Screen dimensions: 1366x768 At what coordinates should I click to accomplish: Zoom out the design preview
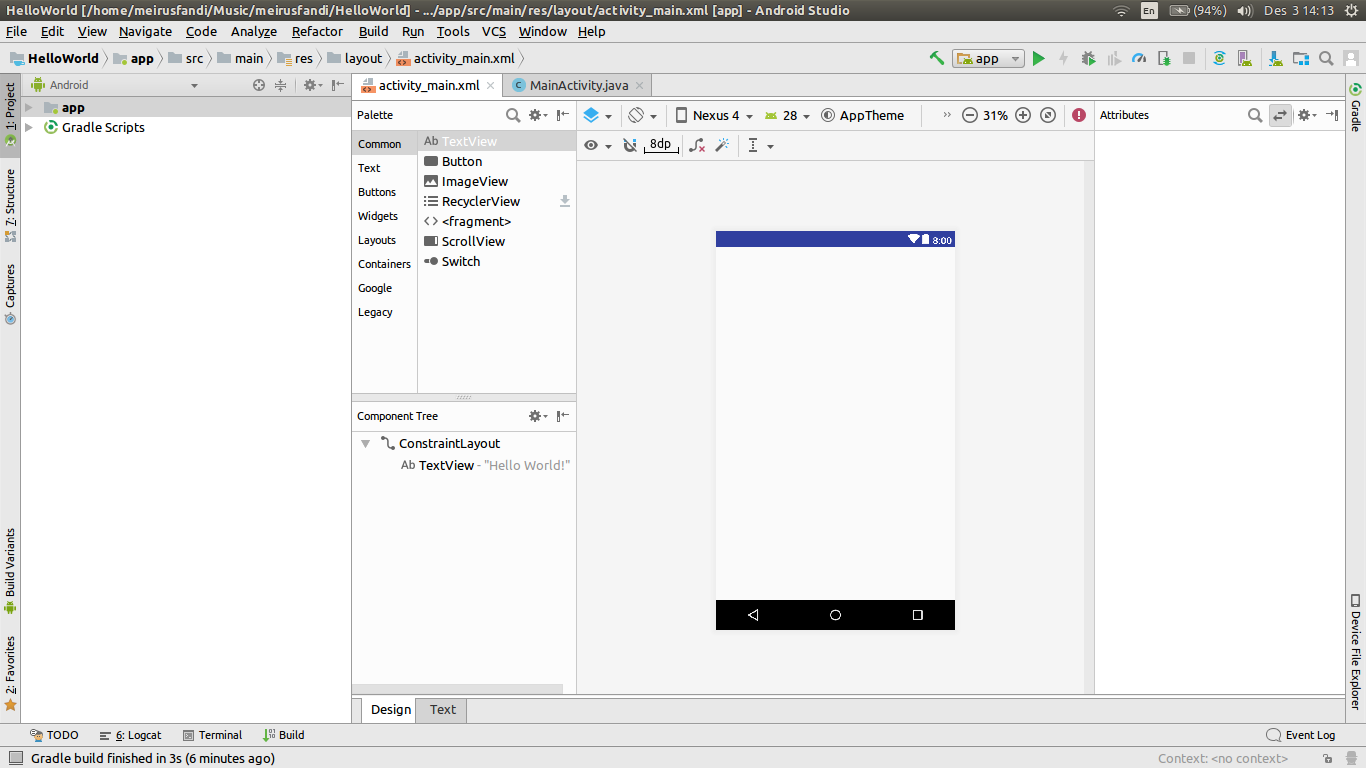point(969,115)
